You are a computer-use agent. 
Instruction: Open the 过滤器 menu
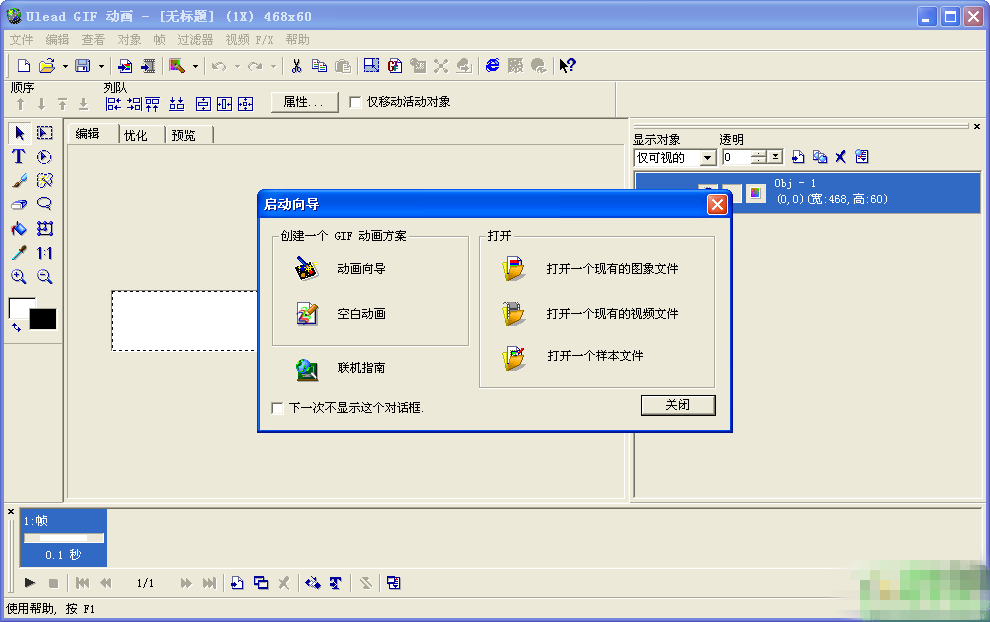click(195, 40)
